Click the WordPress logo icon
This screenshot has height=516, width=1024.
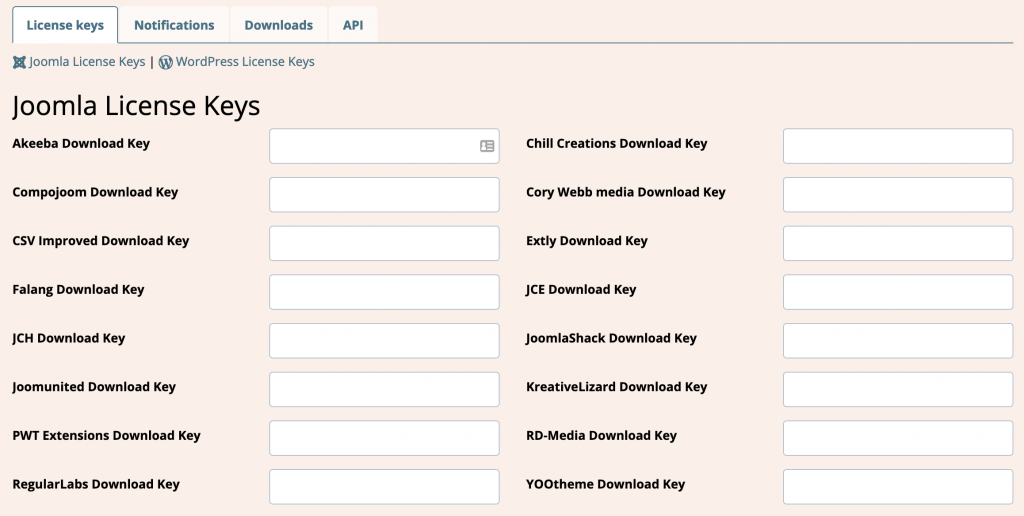click(x=166, y=62)
